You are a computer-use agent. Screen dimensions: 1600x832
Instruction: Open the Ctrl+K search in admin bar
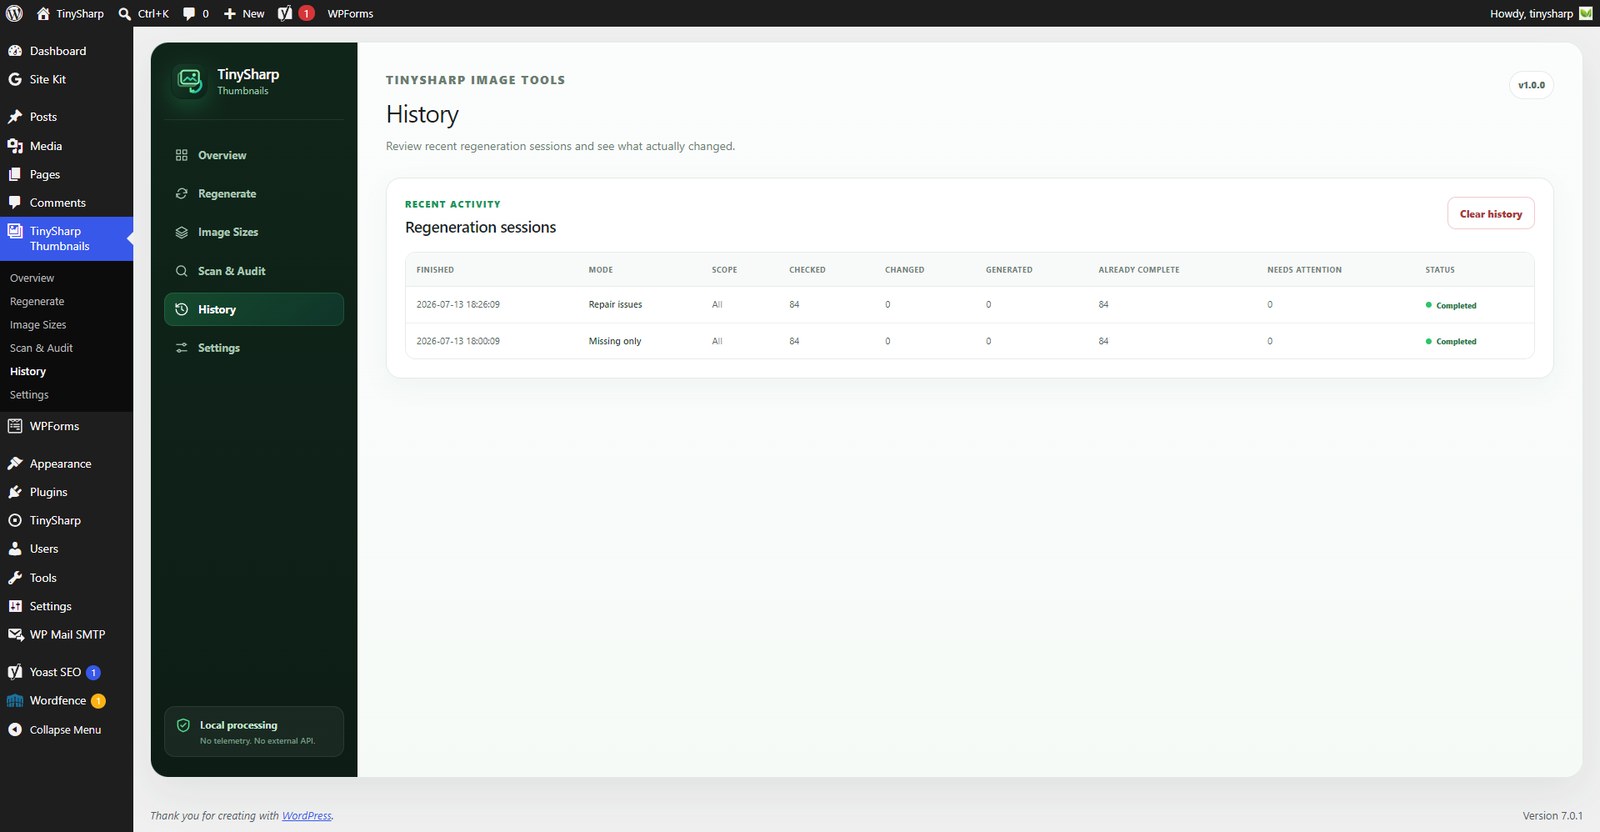(143, 13)
